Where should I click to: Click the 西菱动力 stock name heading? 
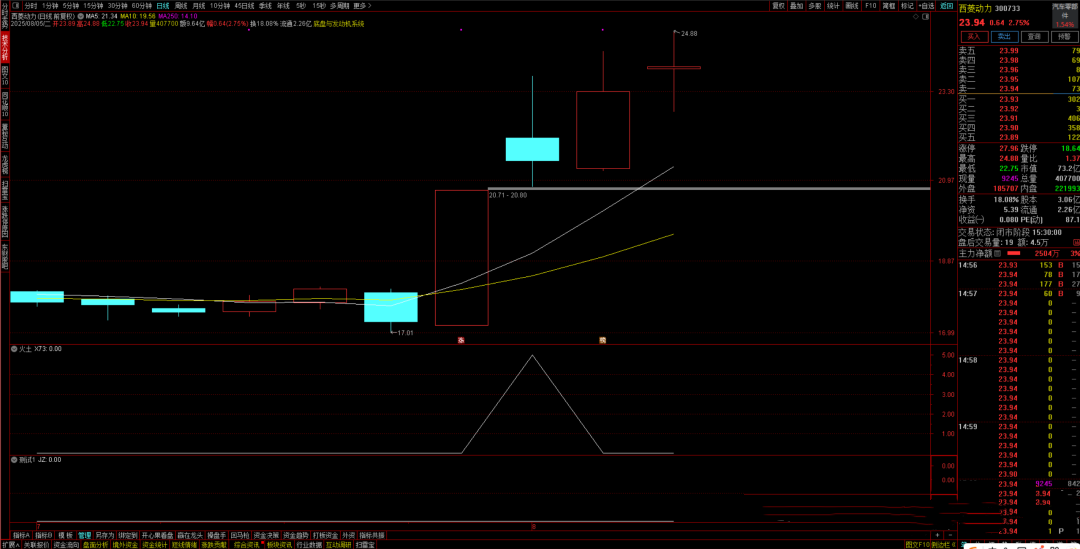(x=976, y=8)
